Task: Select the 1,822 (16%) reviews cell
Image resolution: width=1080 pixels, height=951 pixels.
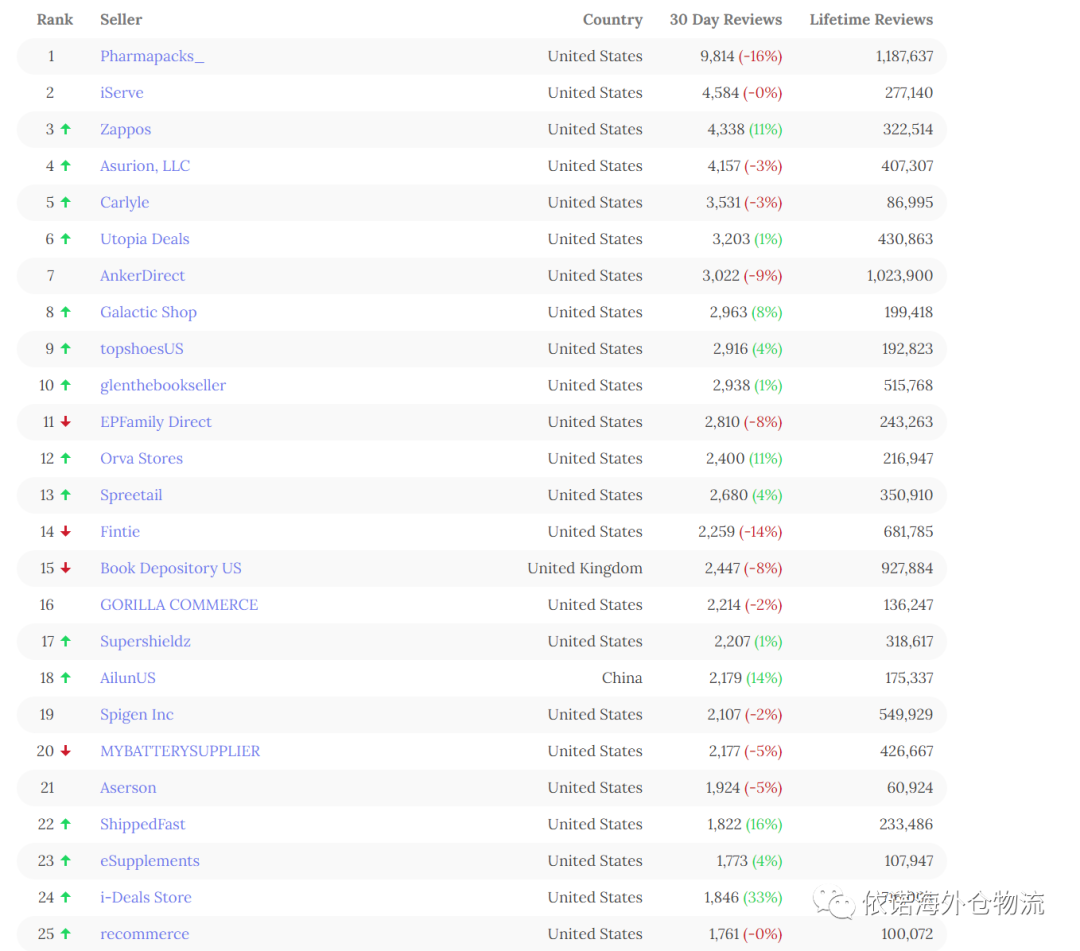Action: (x=745, y=824)
